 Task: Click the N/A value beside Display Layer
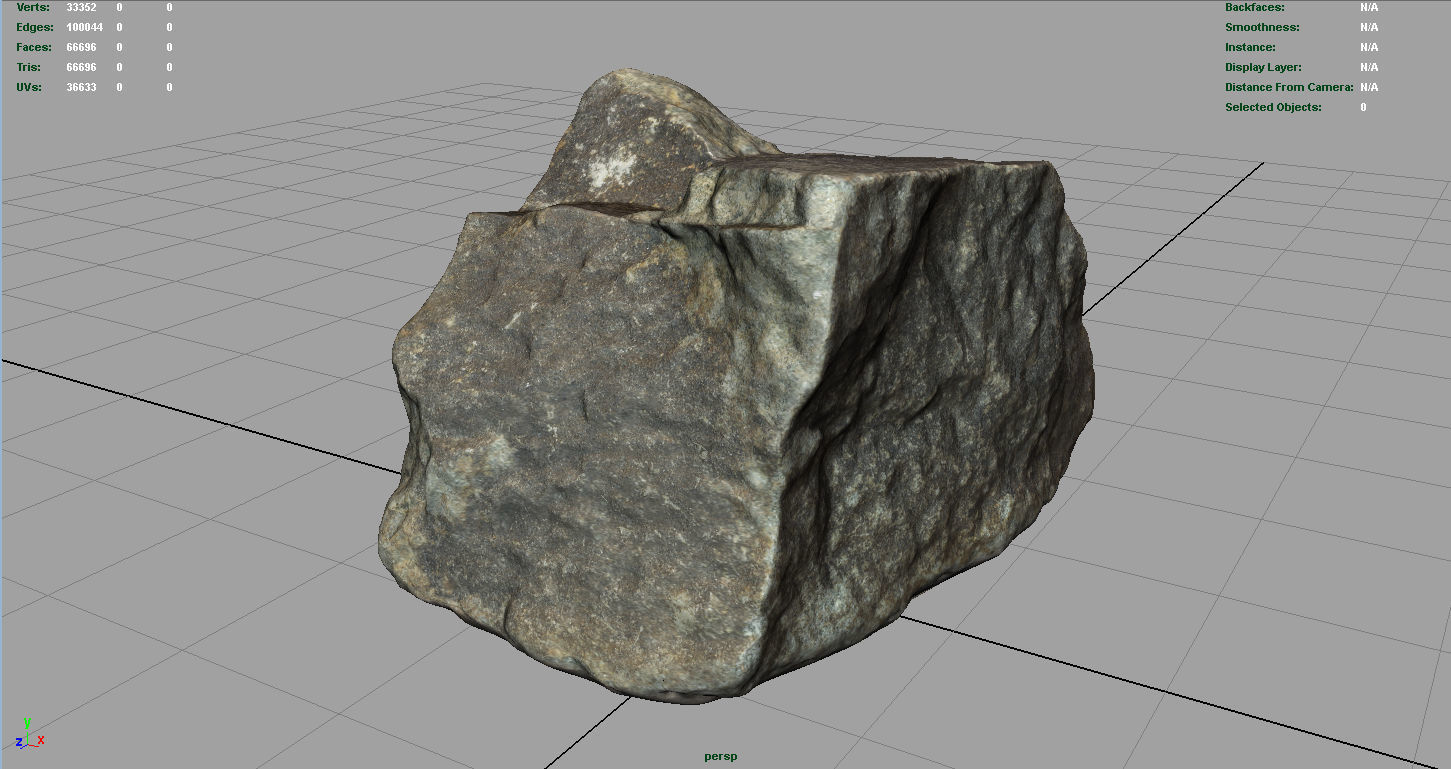[1369, 67]
